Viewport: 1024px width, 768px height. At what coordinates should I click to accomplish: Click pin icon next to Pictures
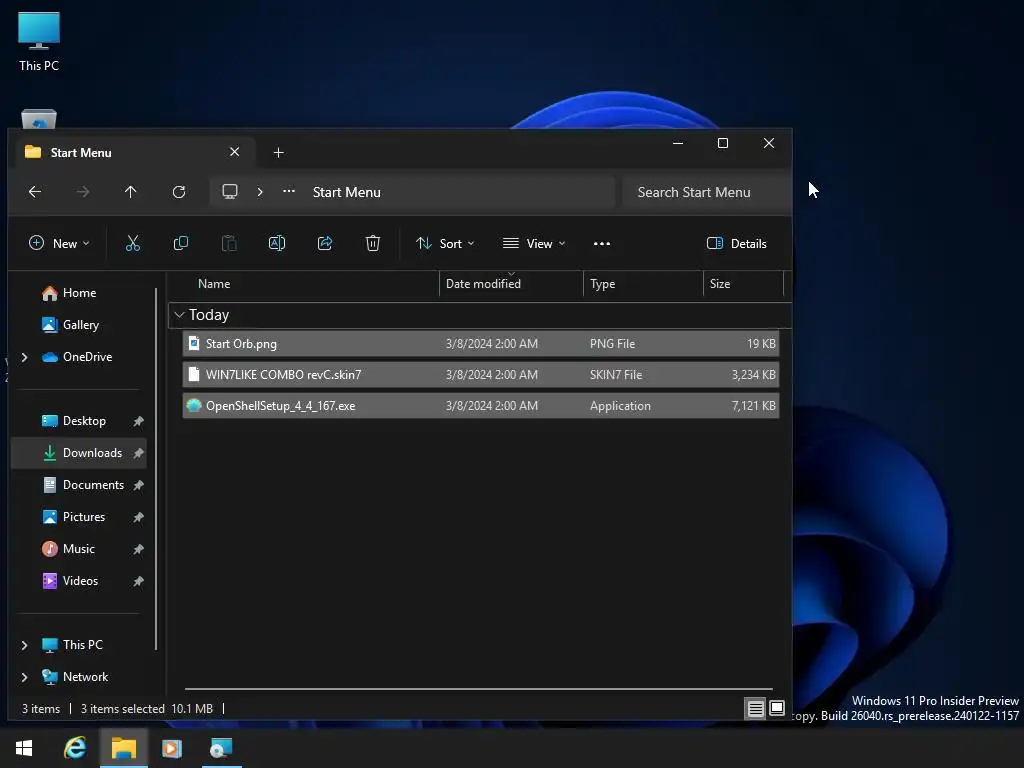pyautogui.click(x=138, y=517)
